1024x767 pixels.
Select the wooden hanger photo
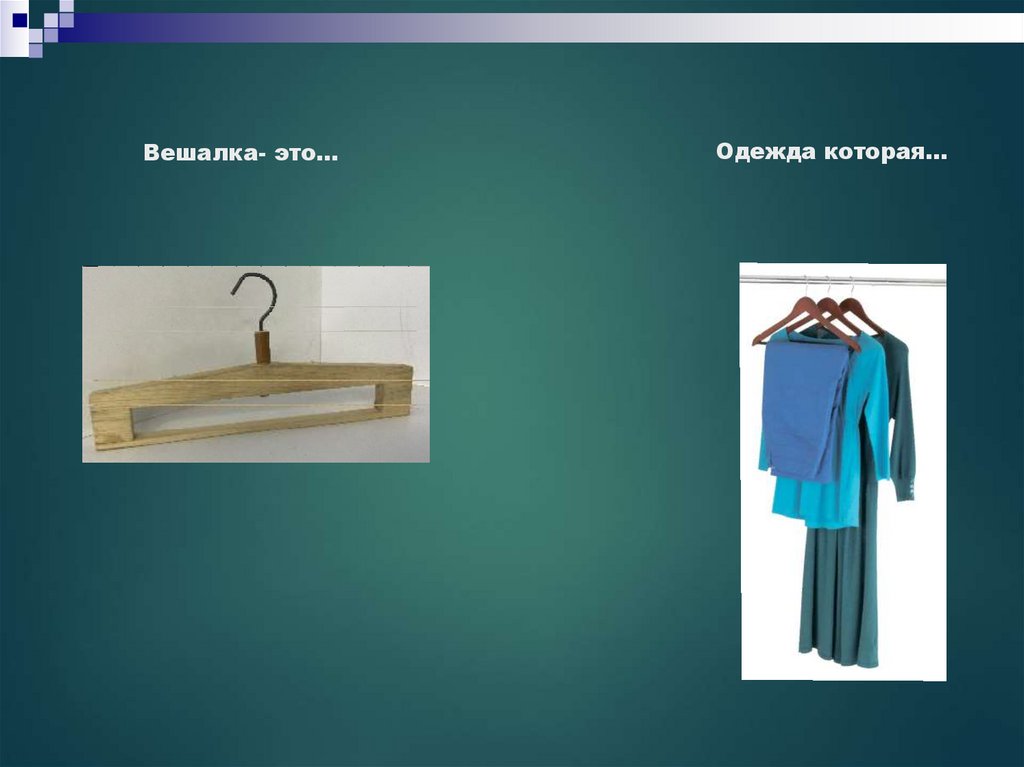point(256,364)
